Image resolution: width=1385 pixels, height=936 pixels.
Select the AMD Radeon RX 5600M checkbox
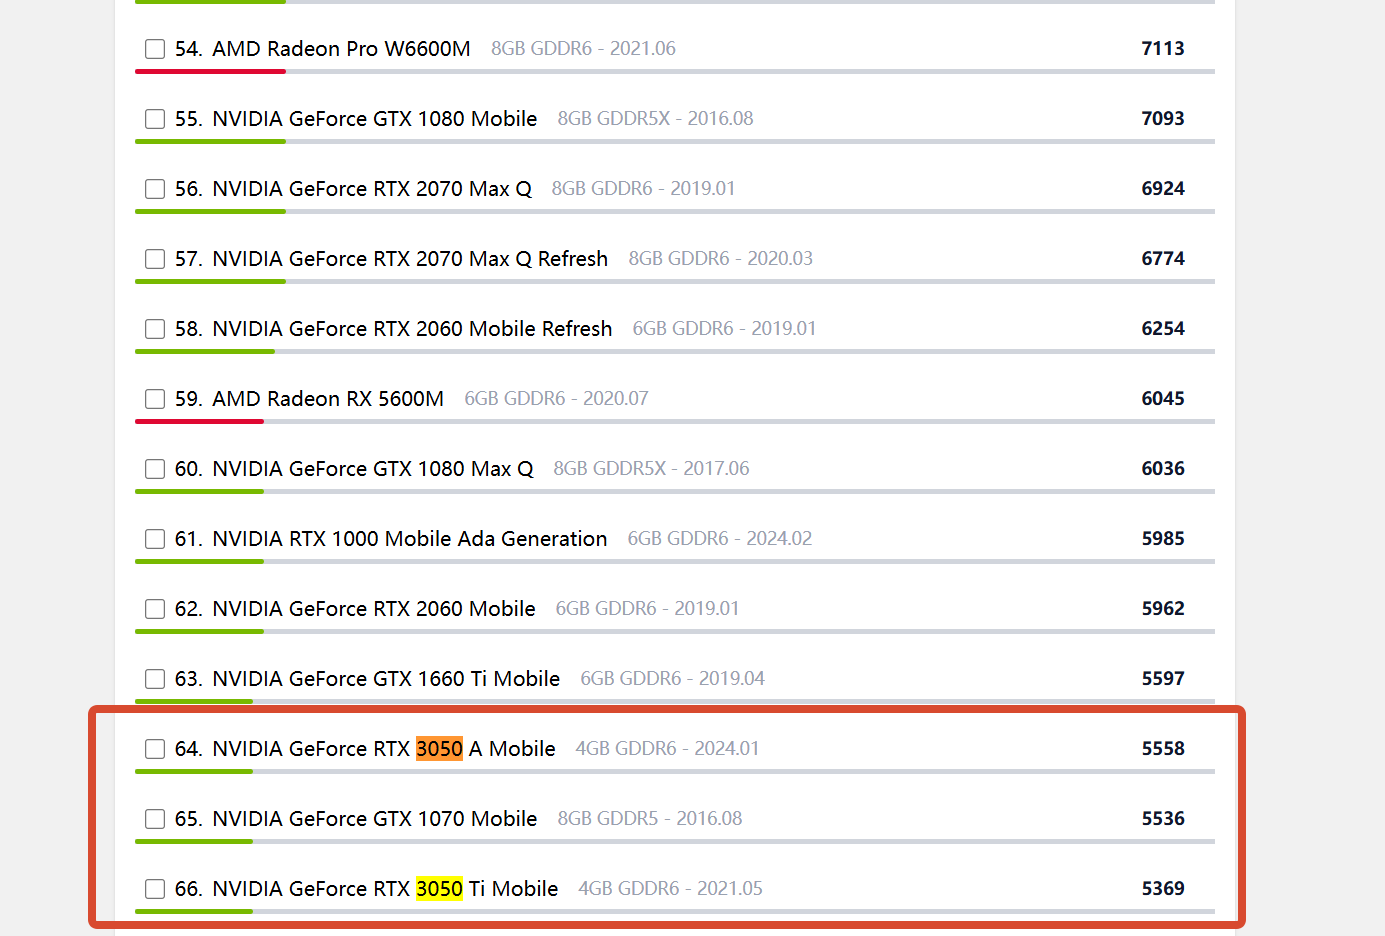click(x=155, y=399)
